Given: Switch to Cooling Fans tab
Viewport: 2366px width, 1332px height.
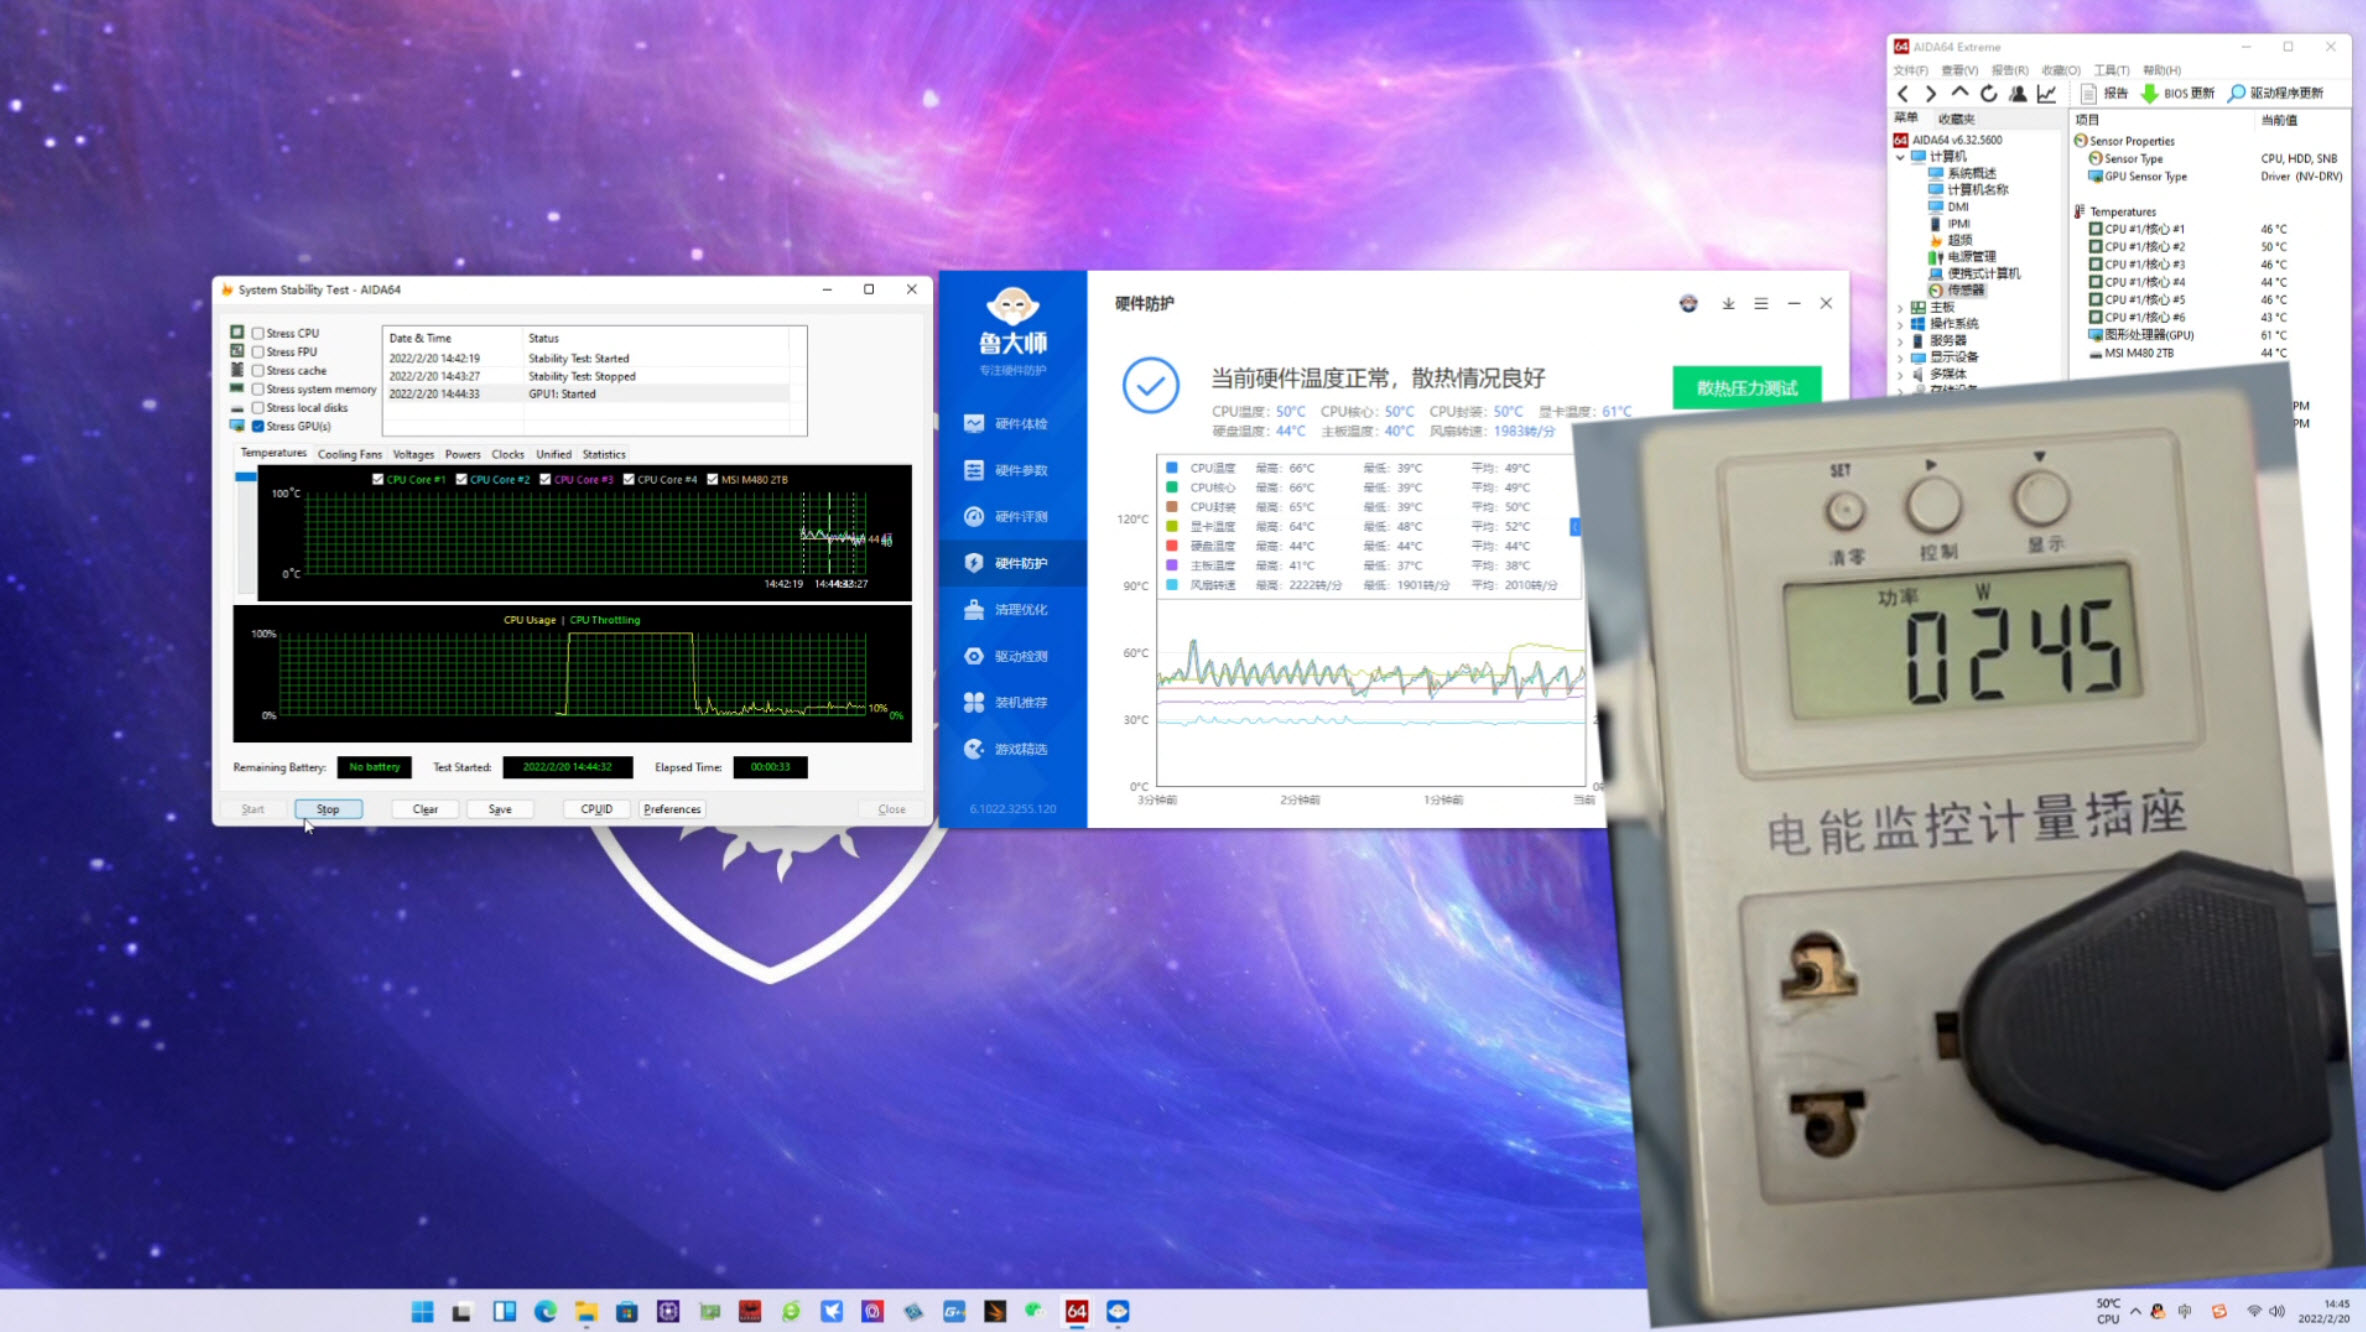Looking at the screenshot, I should point(349,455).
